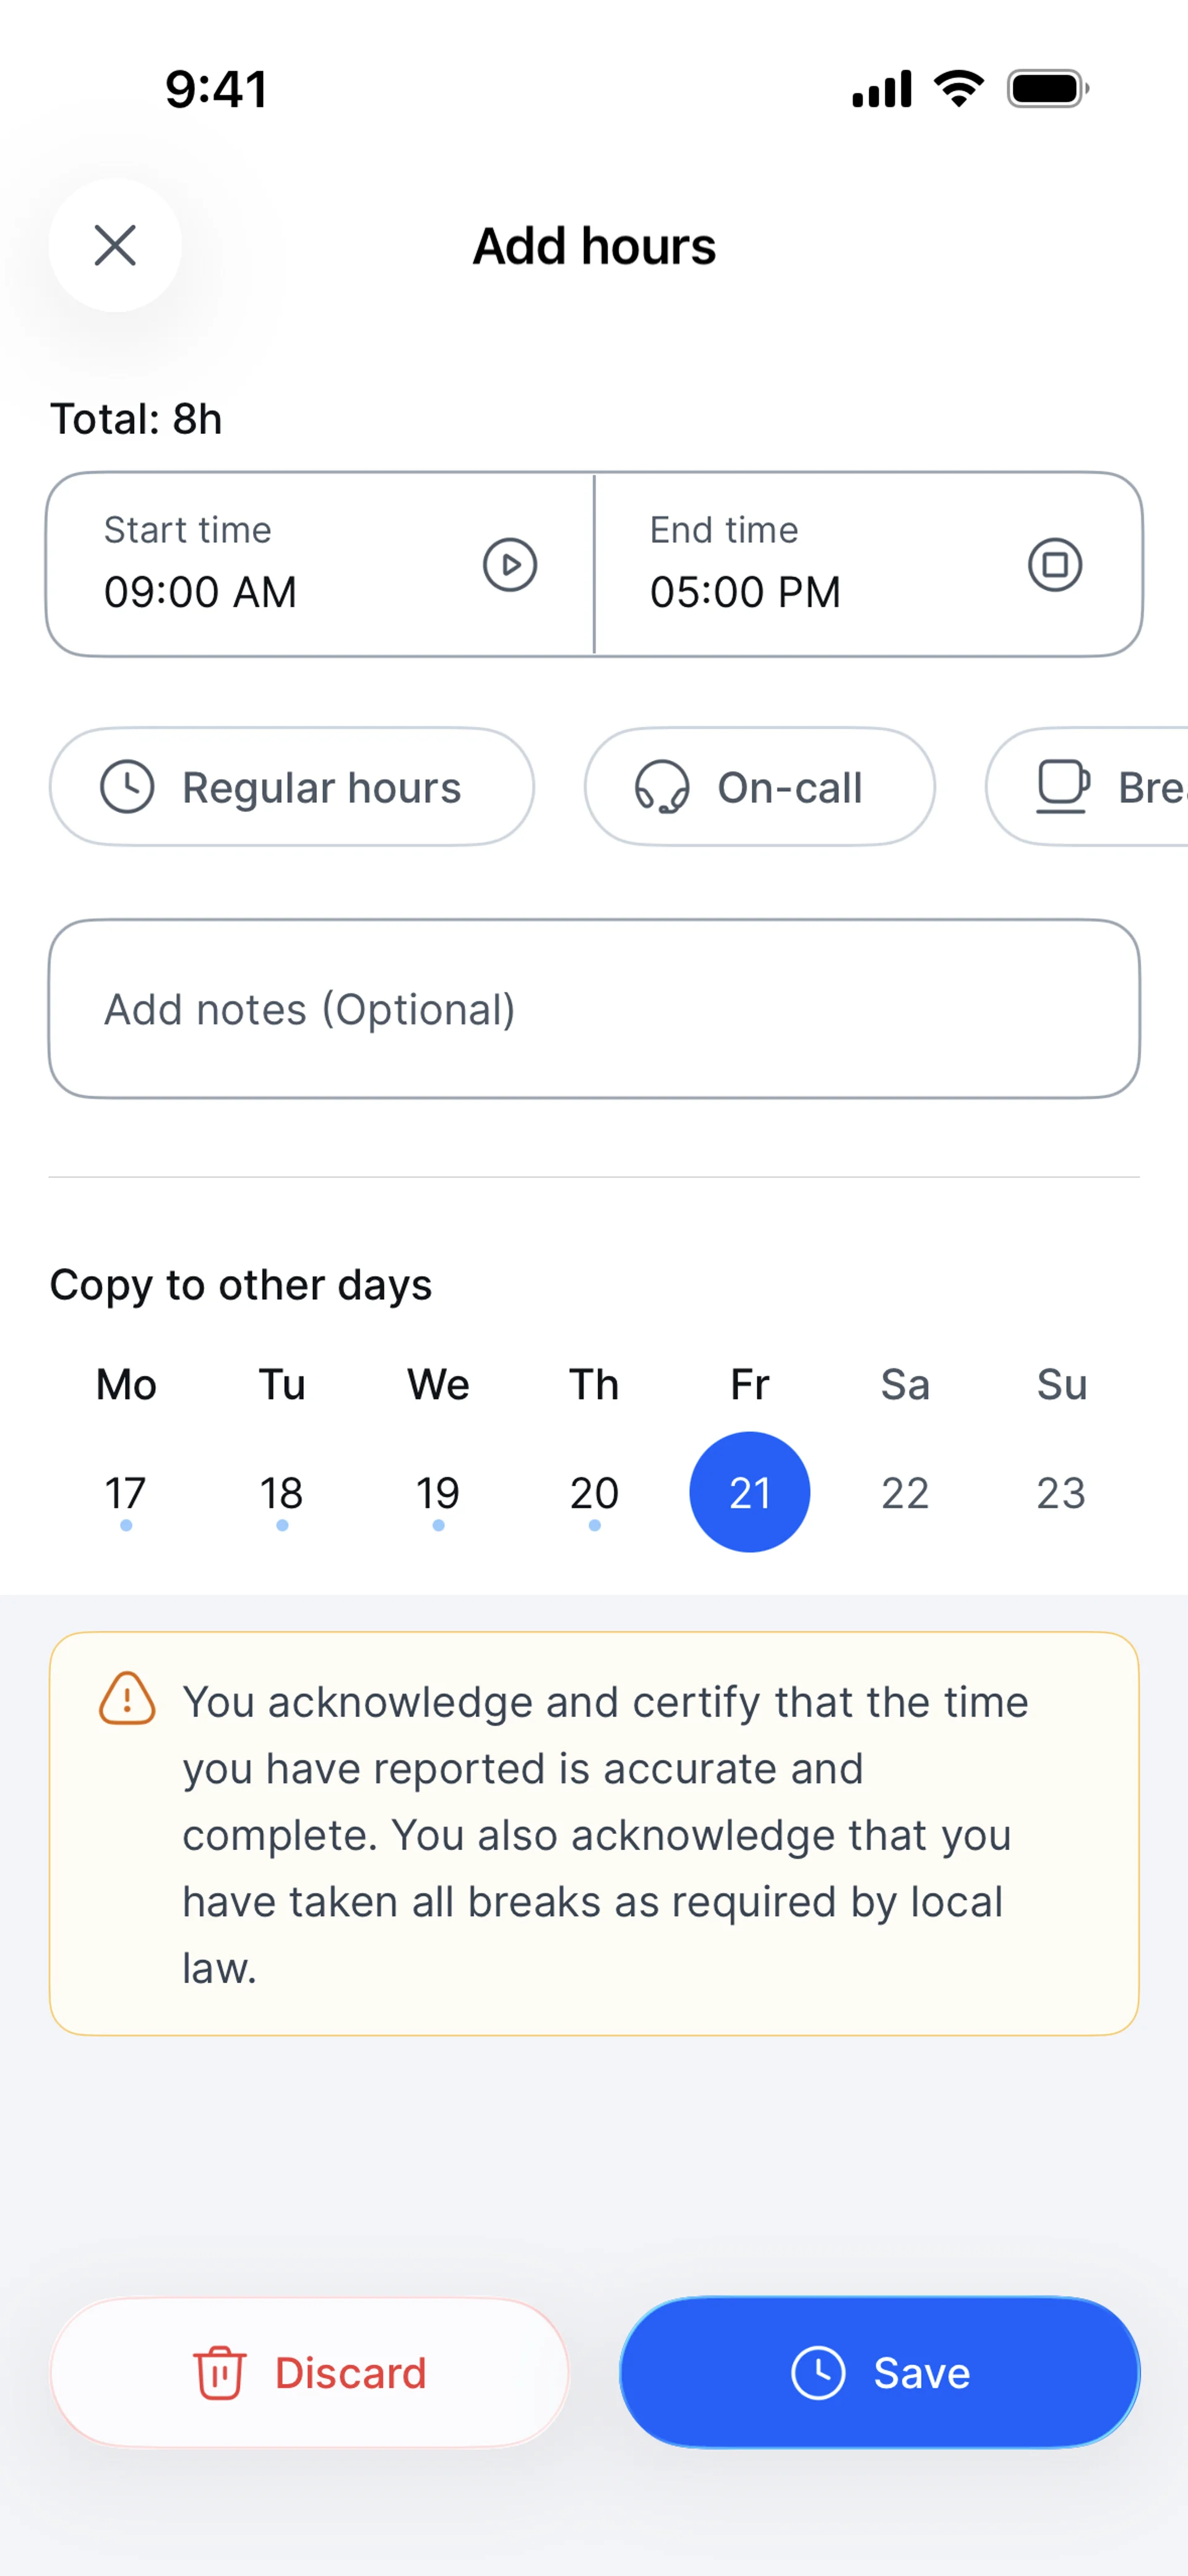
Task: Copy hours to Wednesday 19
Action: [x=438, y=1493]
